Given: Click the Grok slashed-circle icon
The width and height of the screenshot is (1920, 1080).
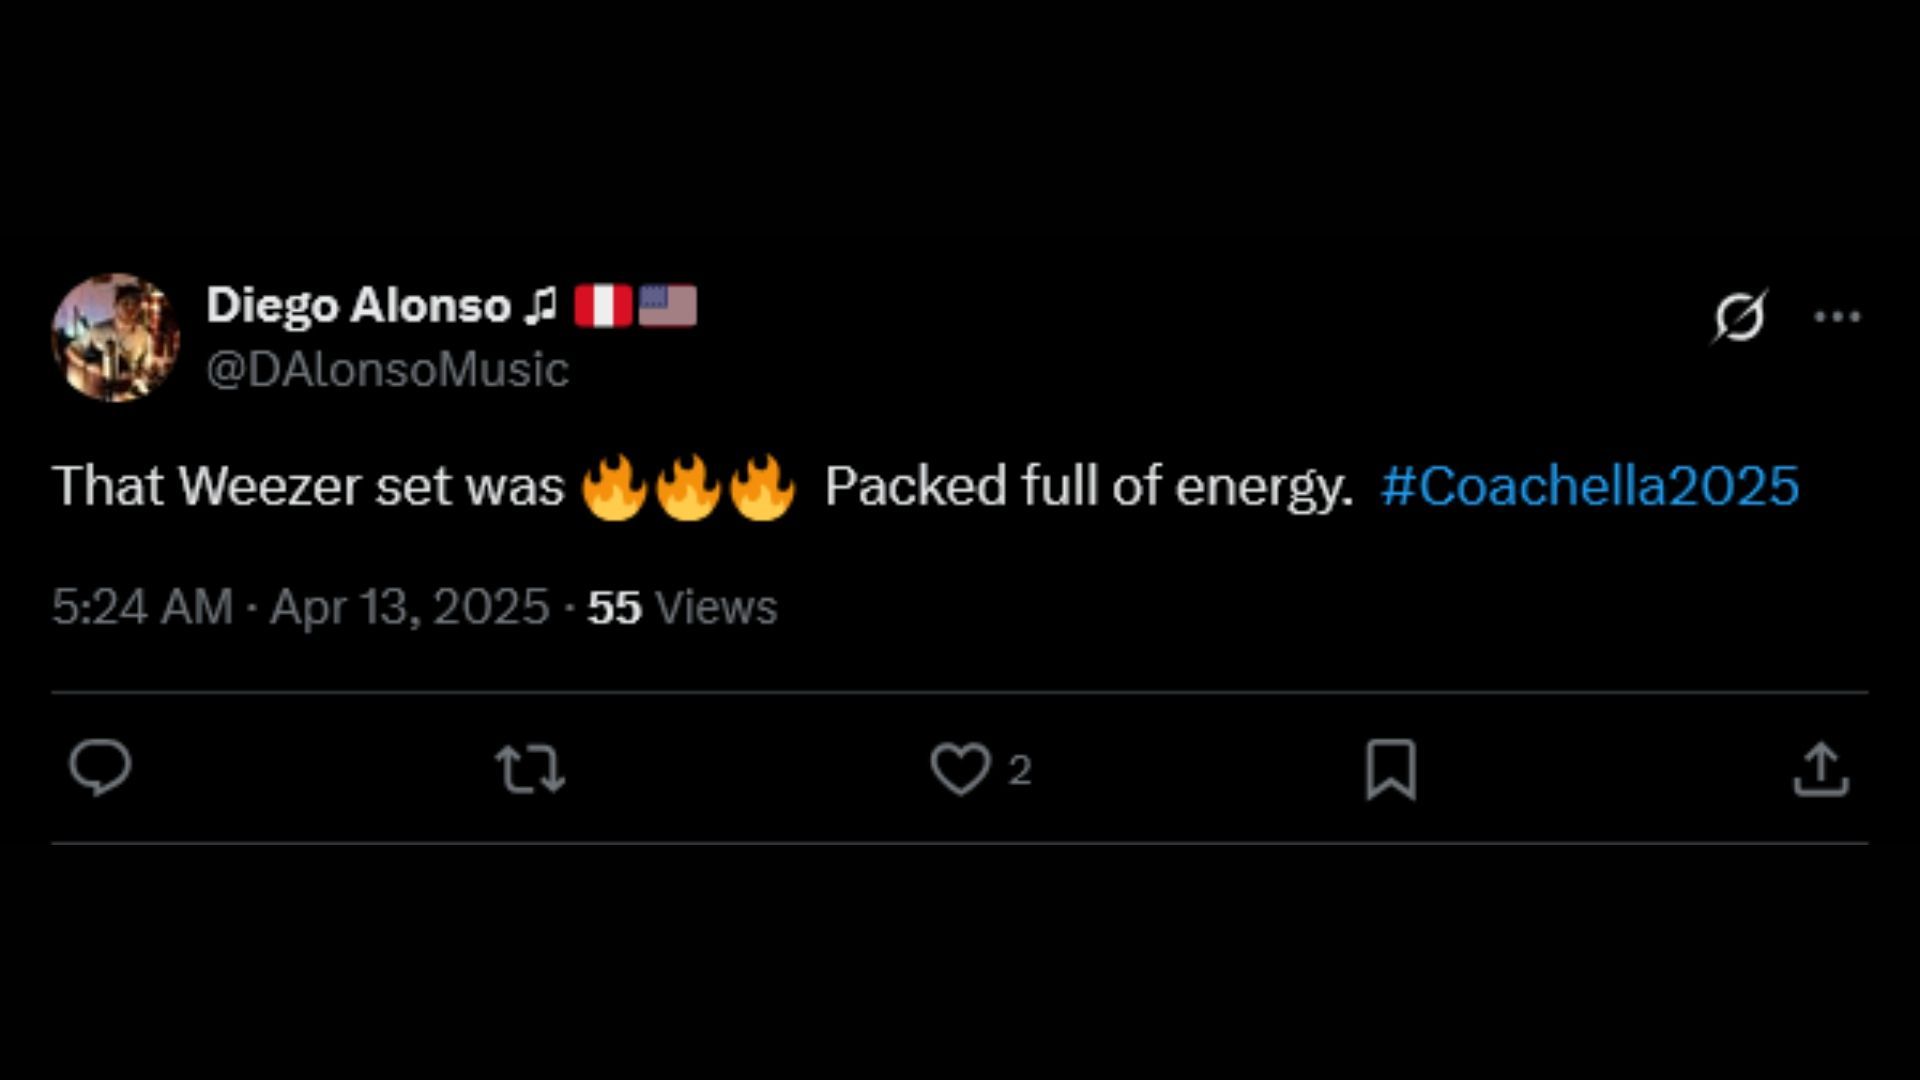Looking at the screenshot, I should [1740, 317].
